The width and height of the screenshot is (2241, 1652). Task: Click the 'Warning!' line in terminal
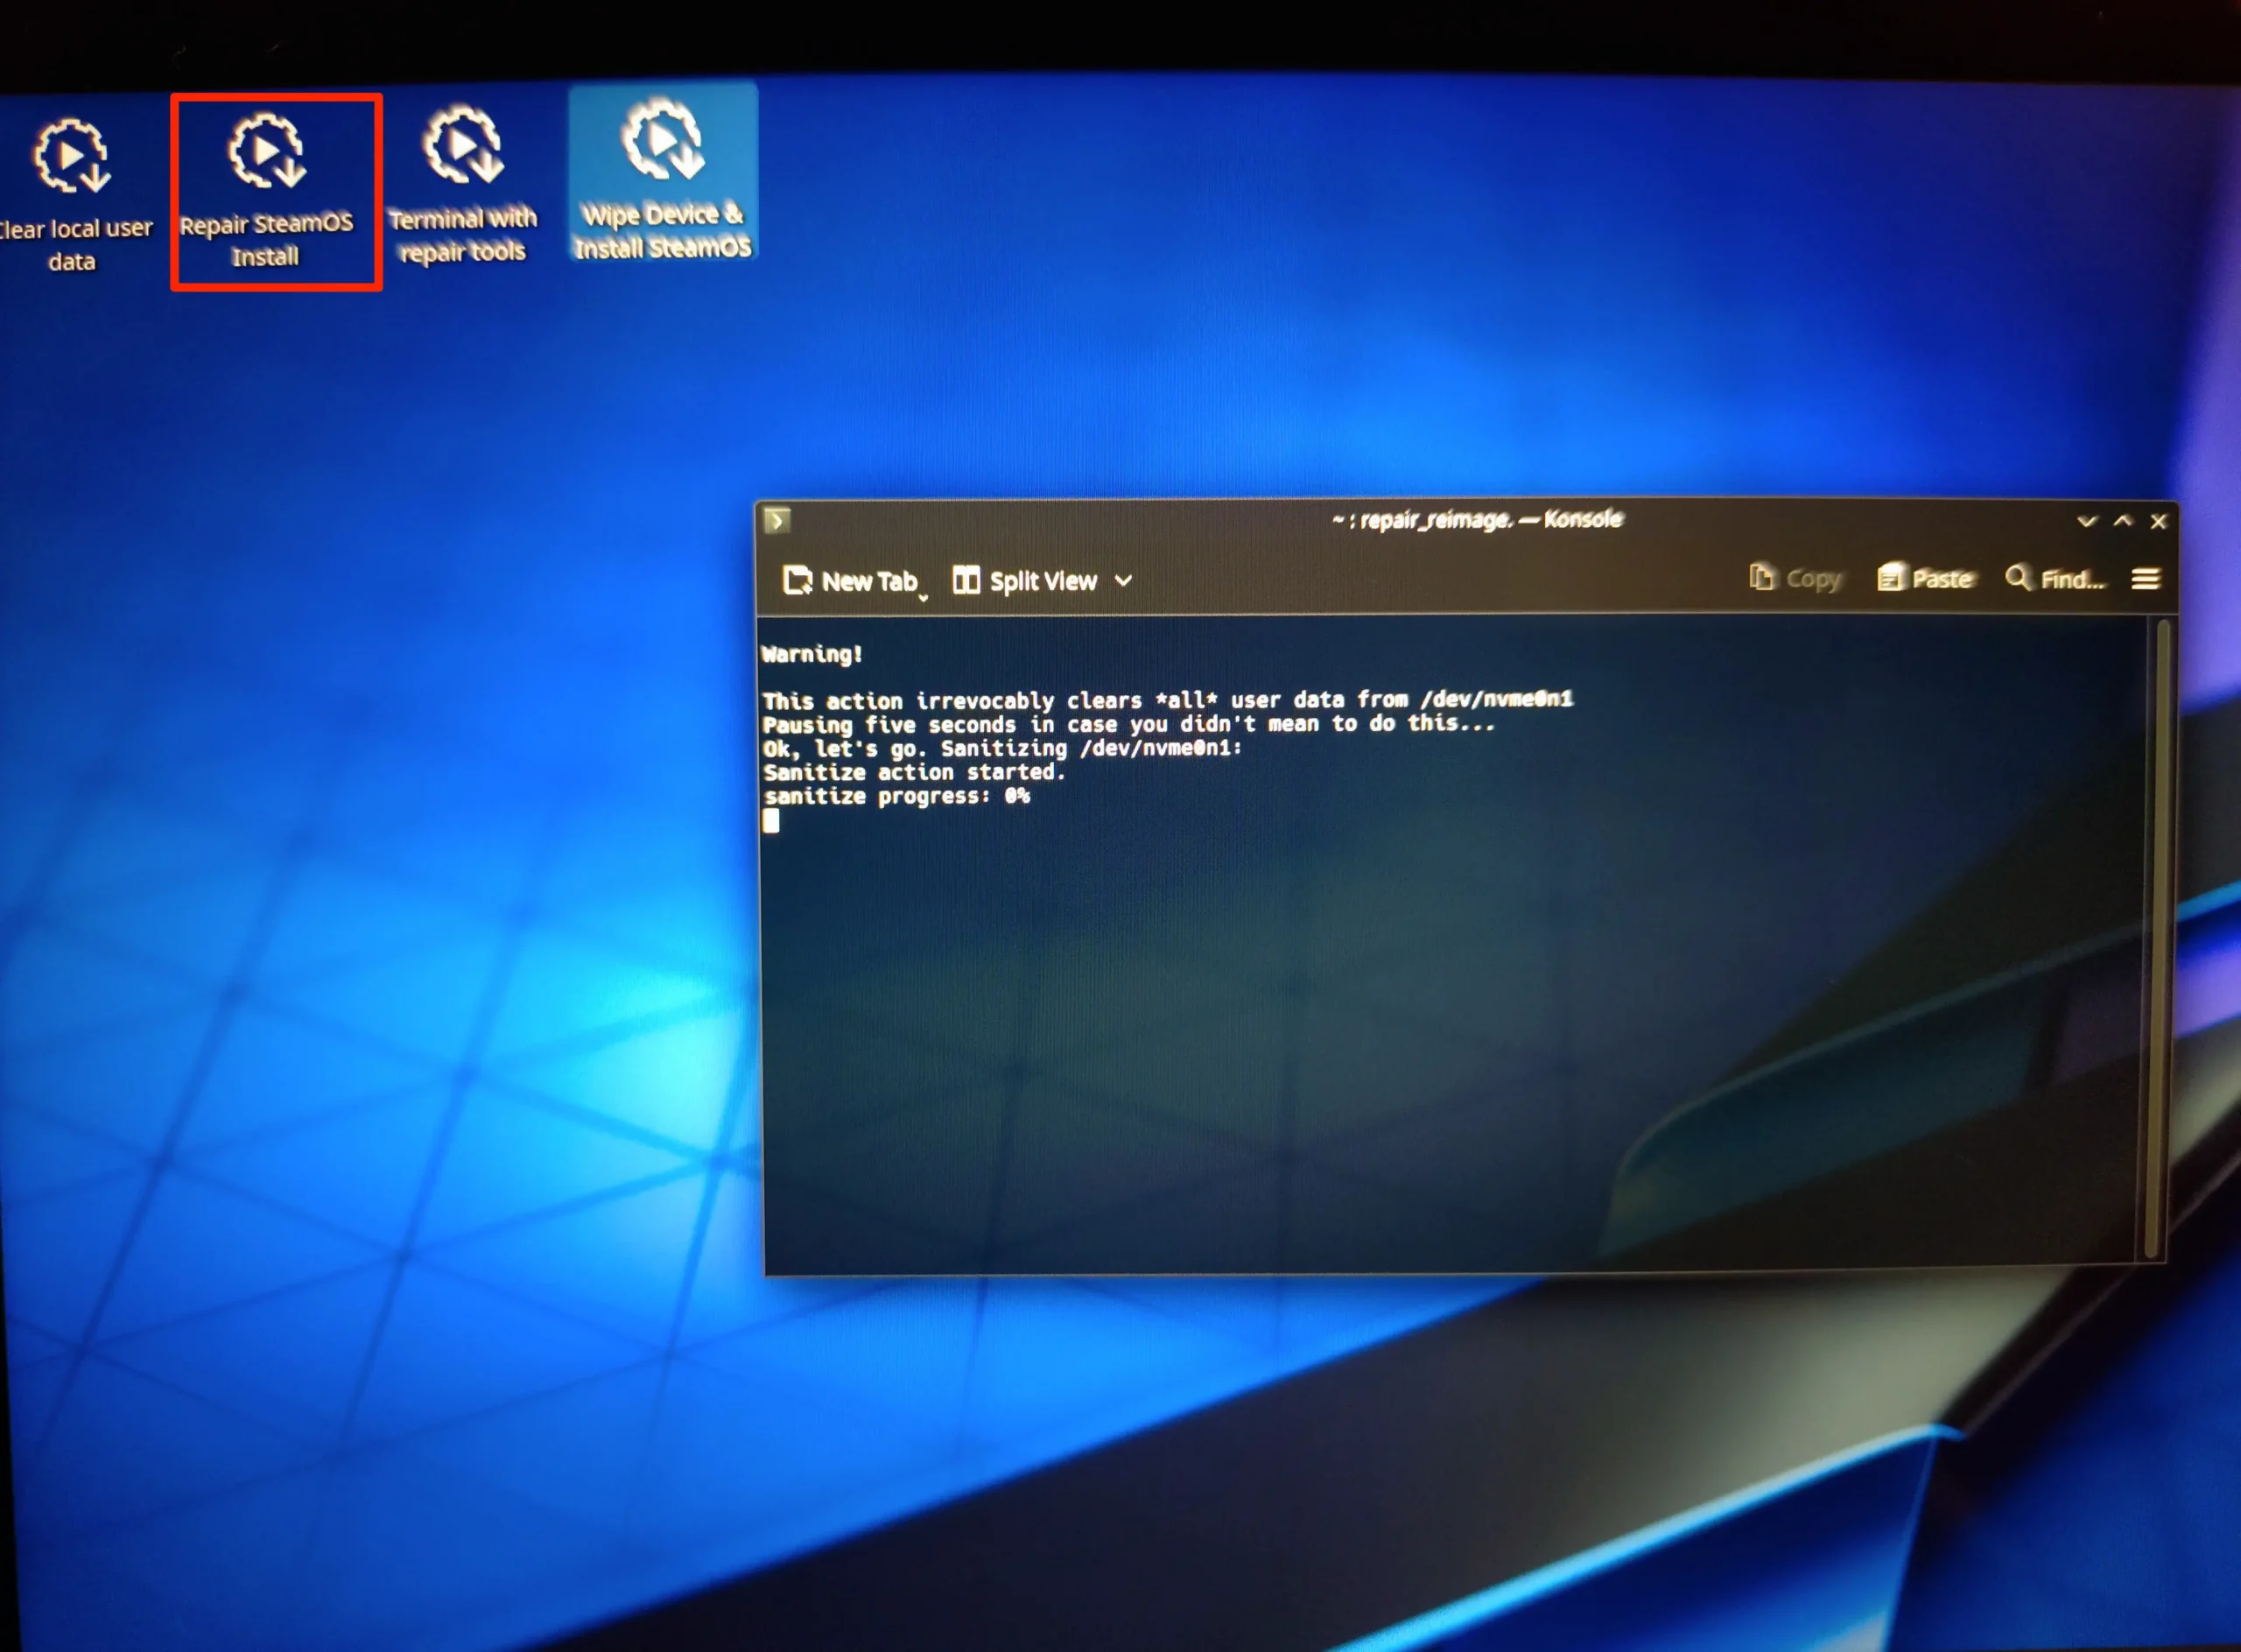point(812,655)
